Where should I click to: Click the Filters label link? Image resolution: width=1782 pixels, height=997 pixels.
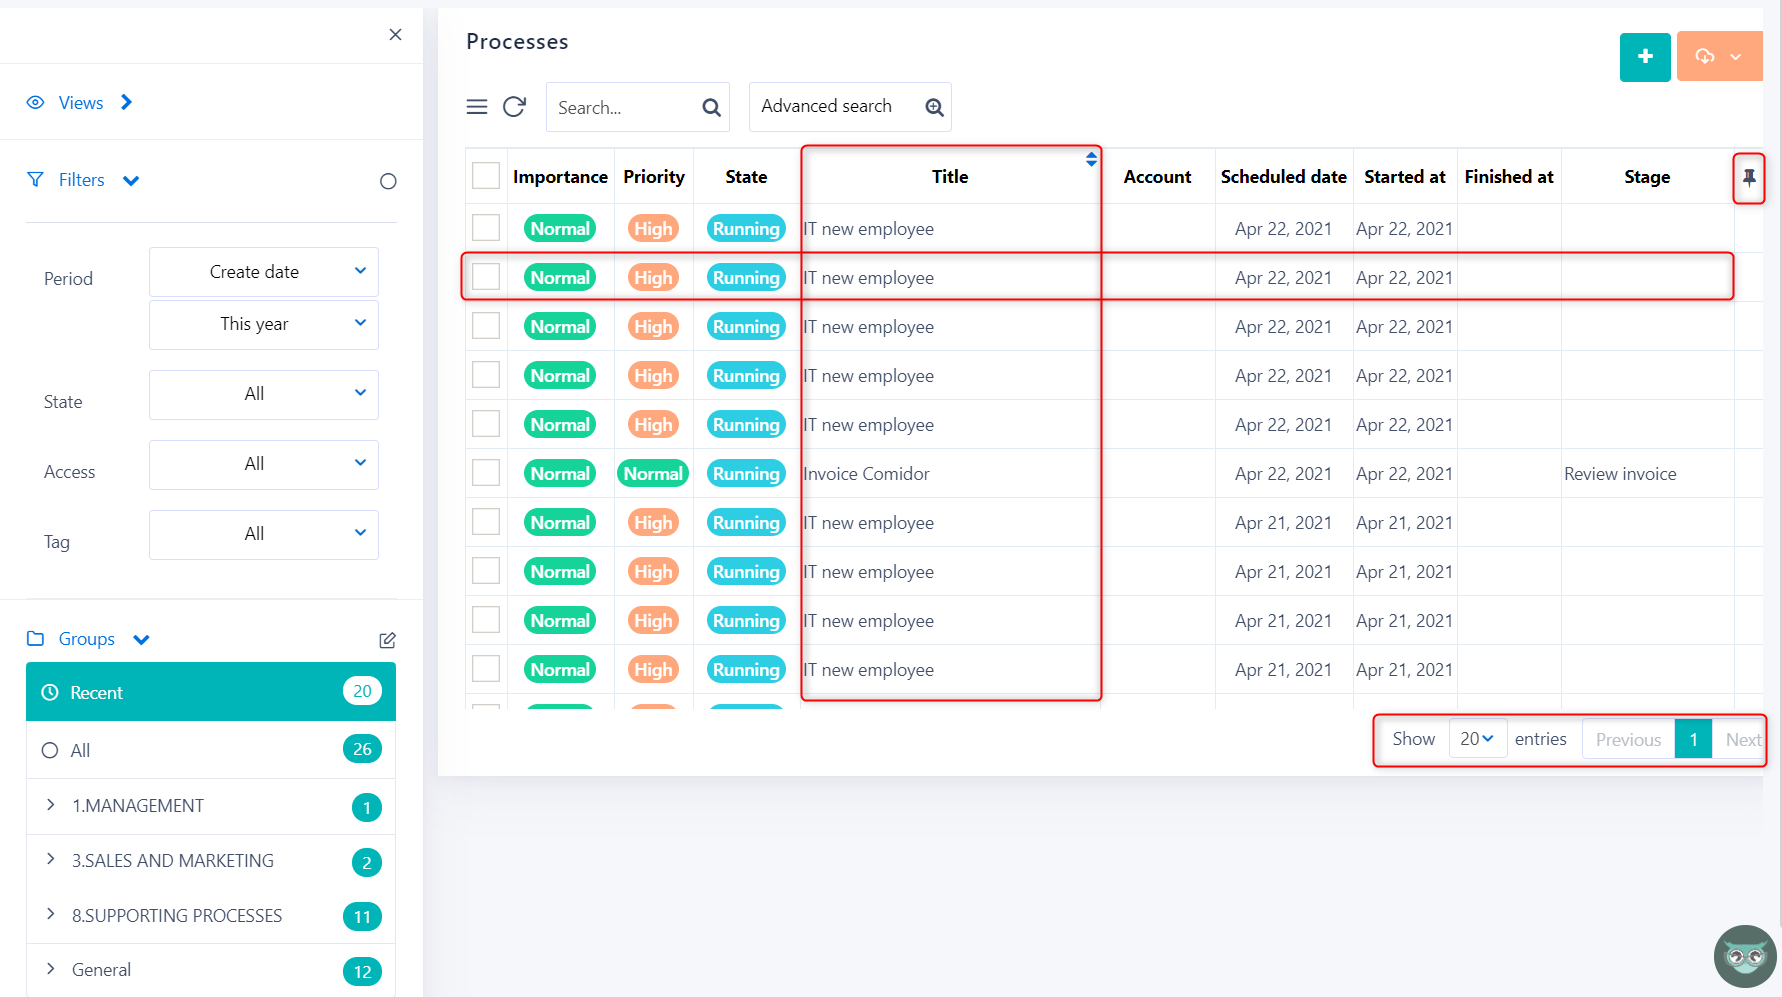coord(81,180)
